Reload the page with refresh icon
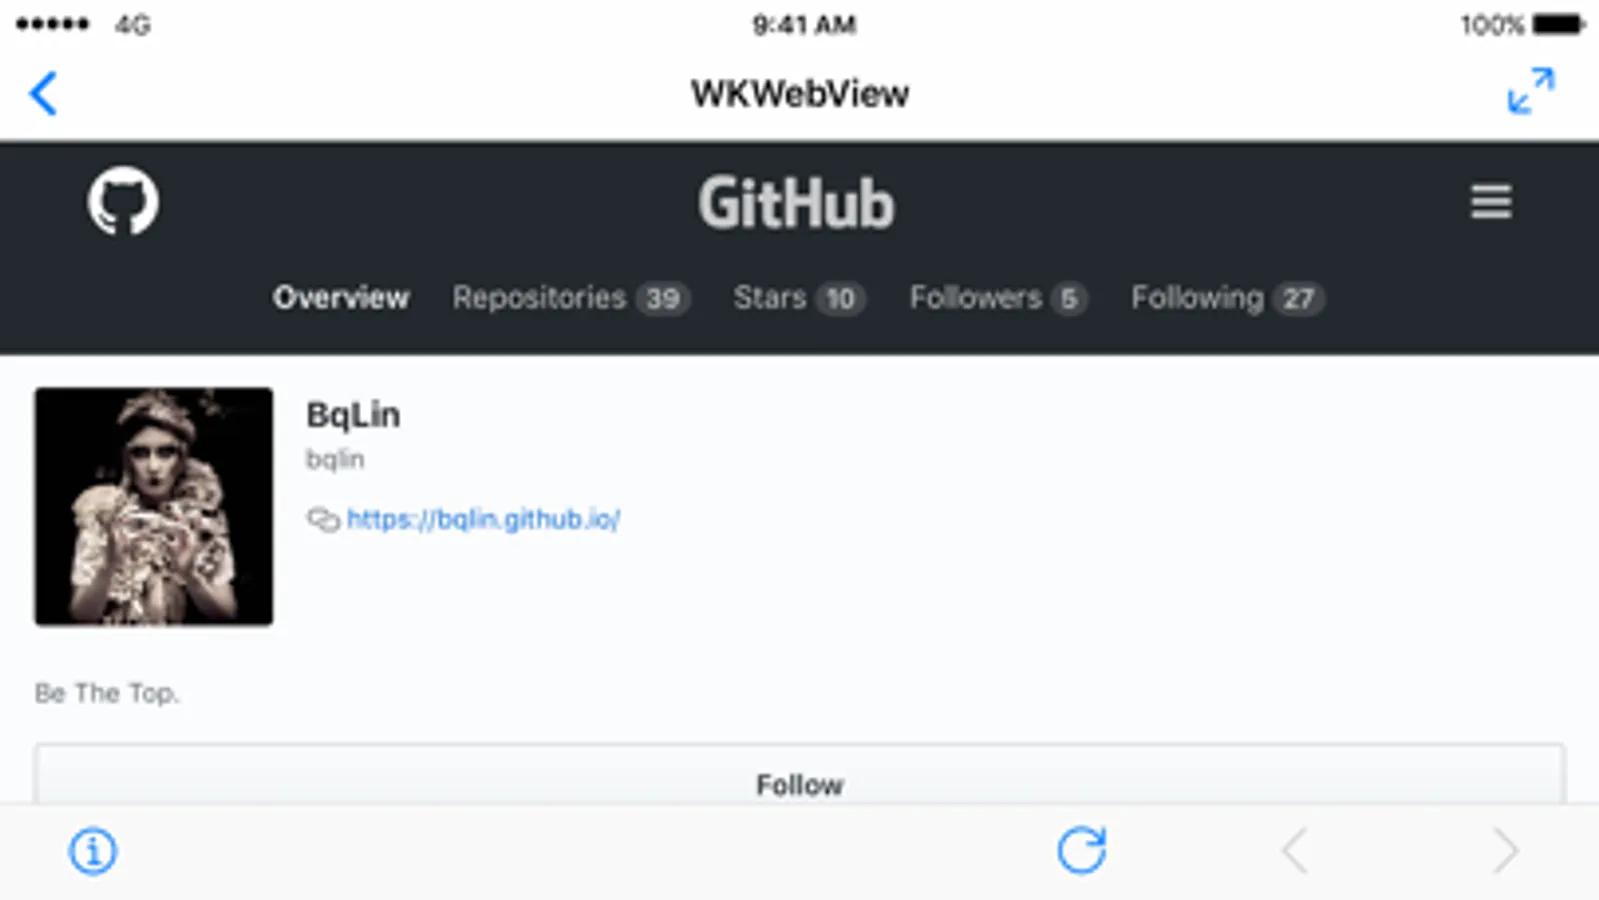The image size is (1599, 900). [x=1082, y=850]
